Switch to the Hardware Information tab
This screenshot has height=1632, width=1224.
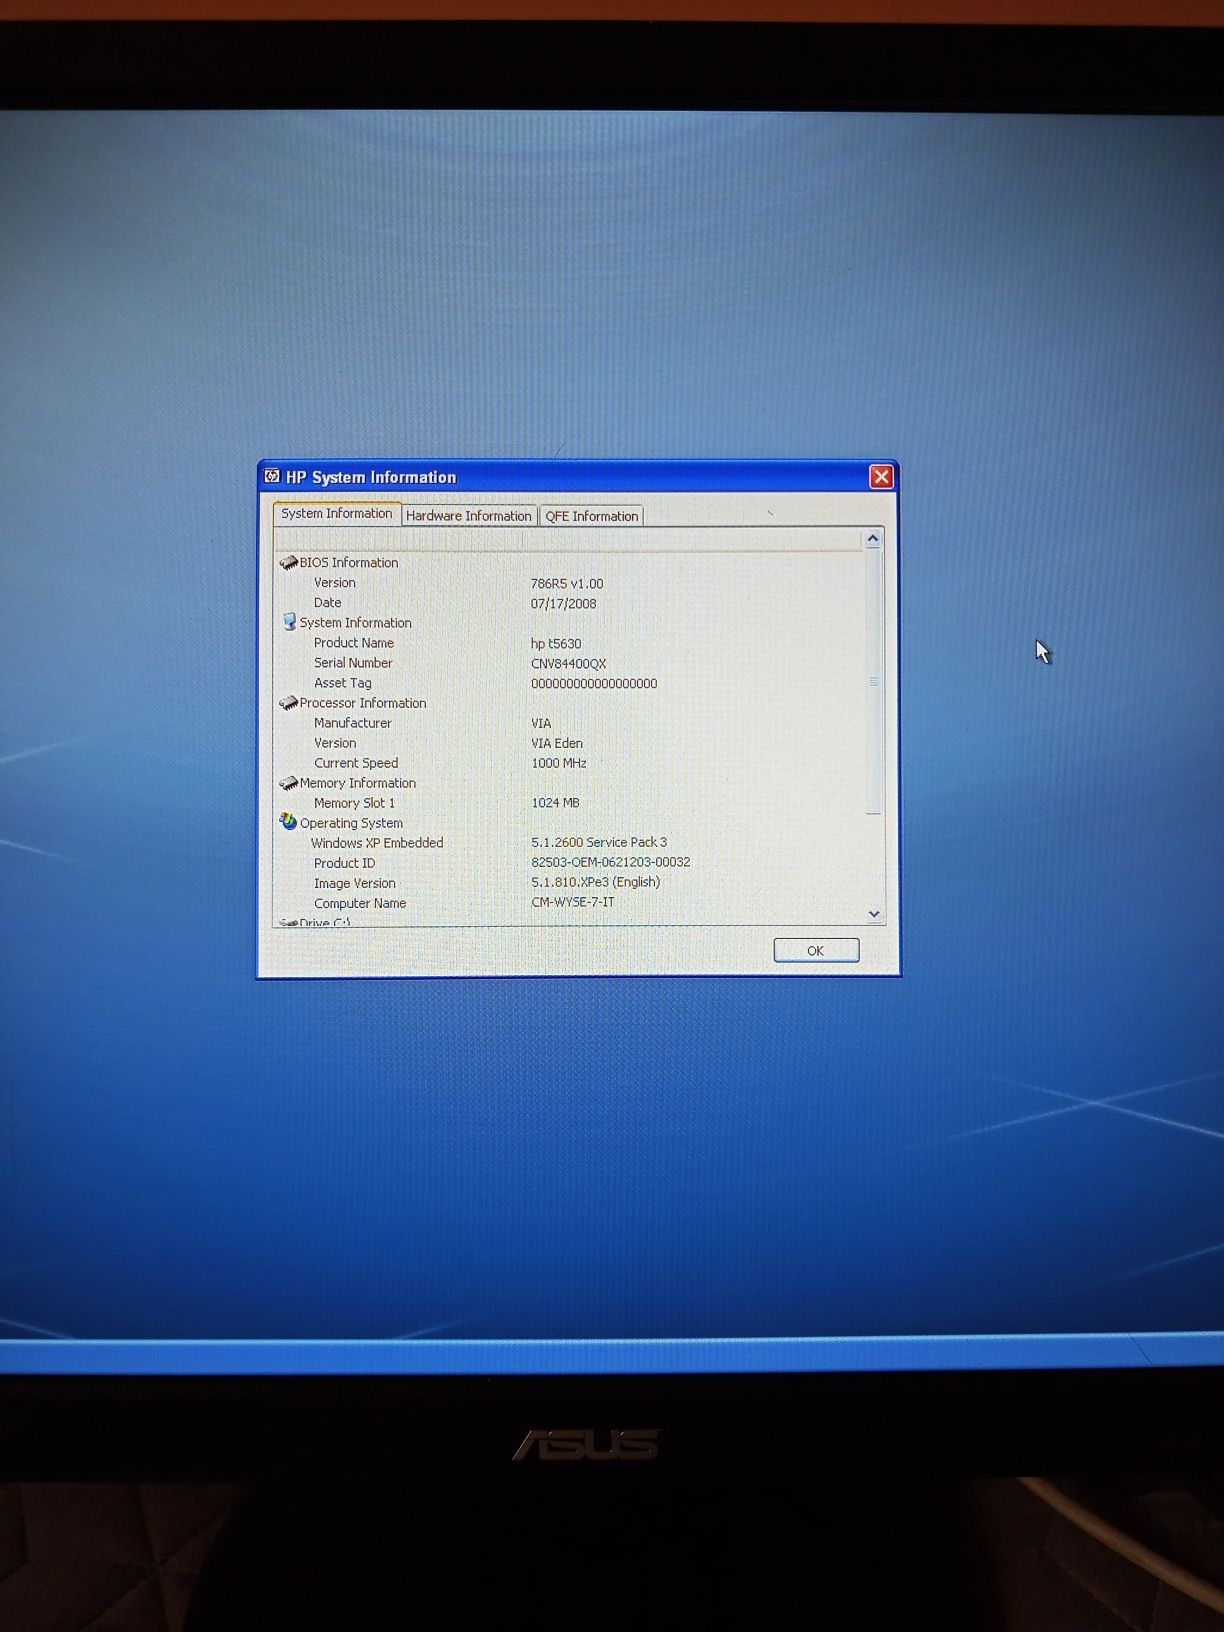tap(468, 516)
